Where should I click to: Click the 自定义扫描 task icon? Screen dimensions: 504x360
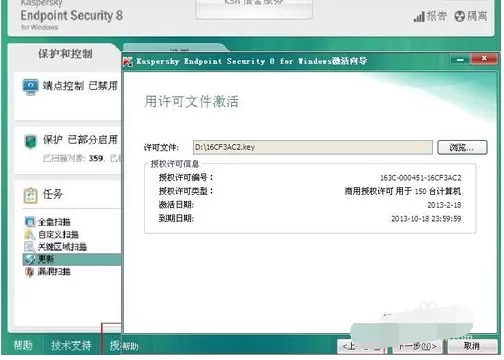click(x=30, y=234)
